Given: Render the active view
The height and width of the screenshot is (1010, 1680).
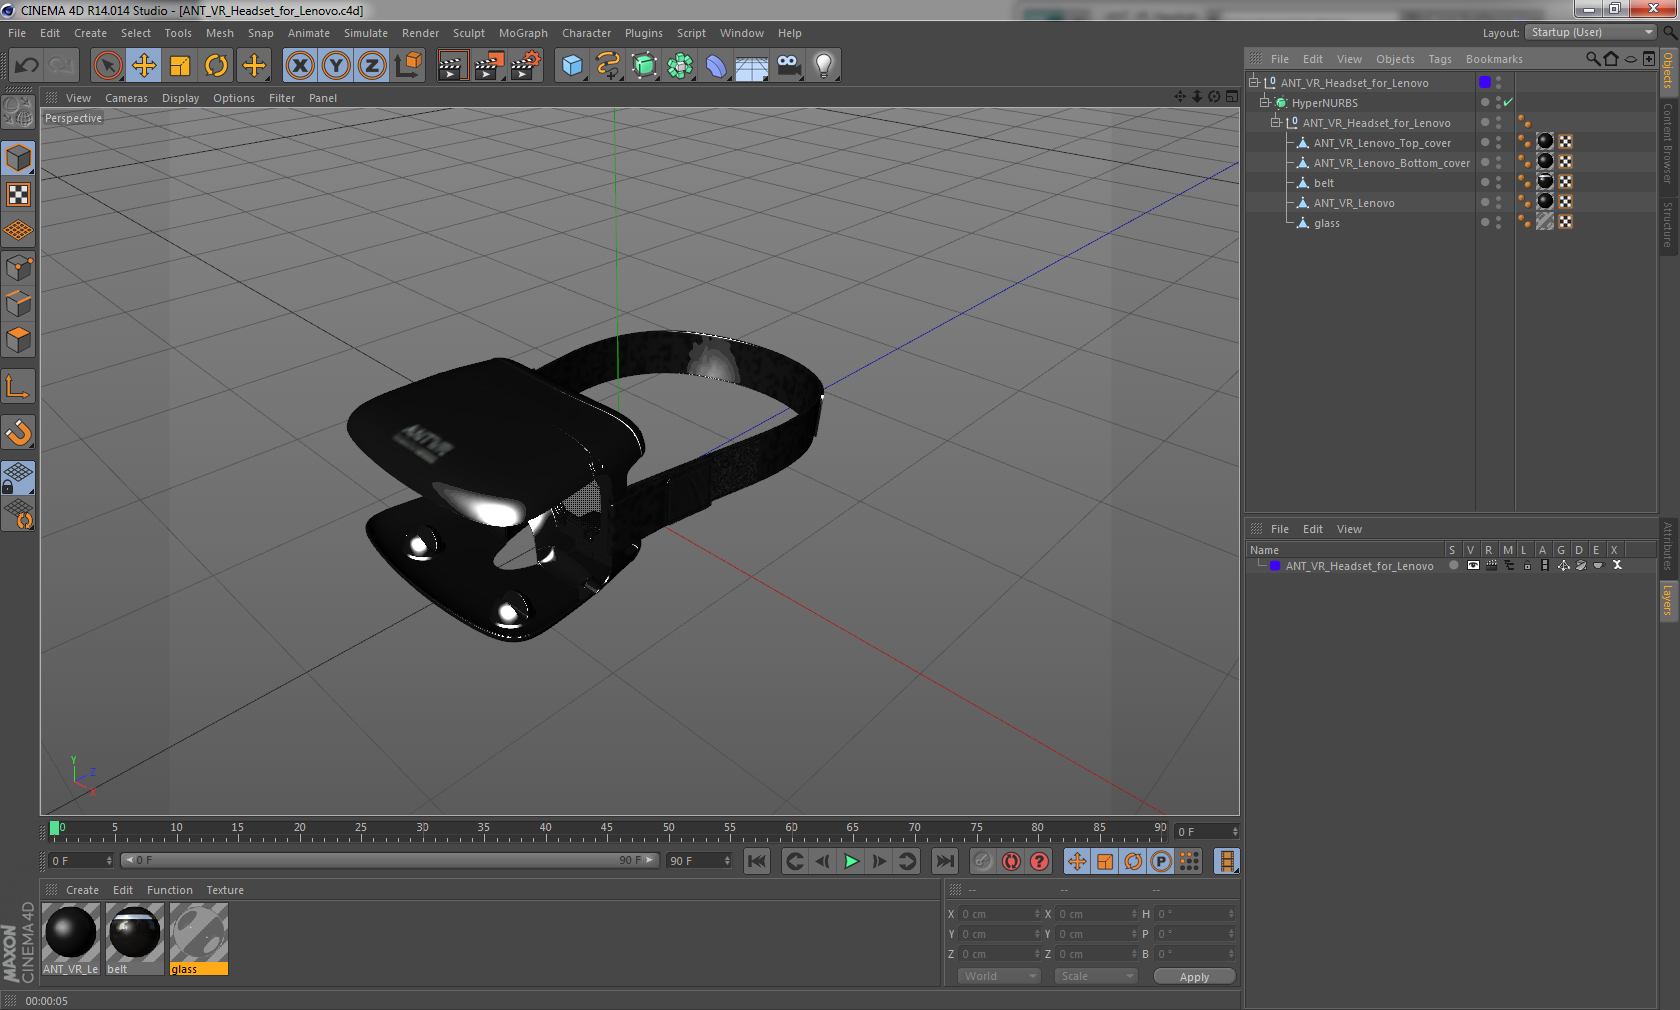Looking at the screenshot, I should (452, 66).
